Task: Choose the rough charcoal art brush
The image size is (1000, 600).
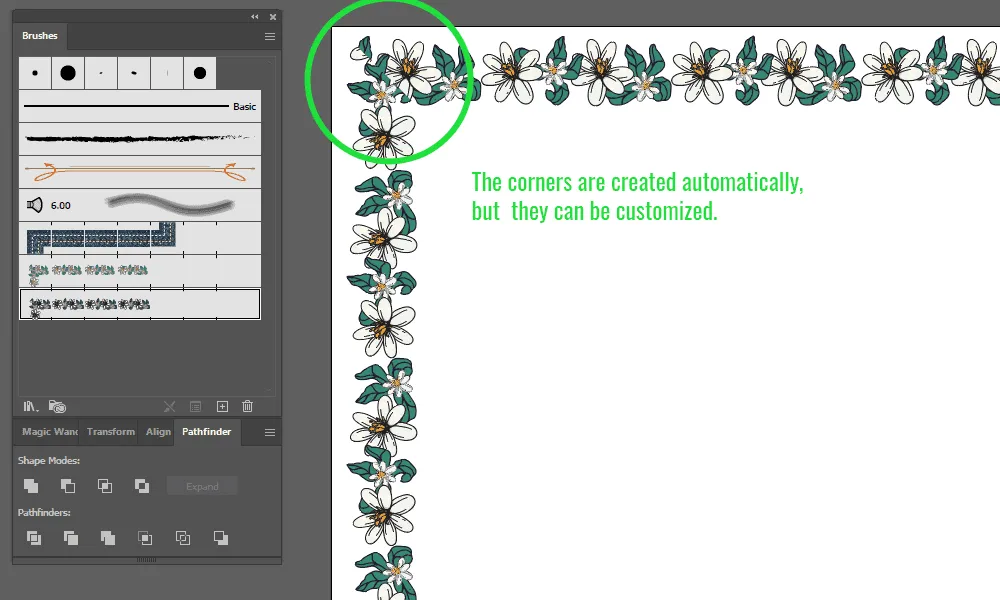Action: click(140, 139)
